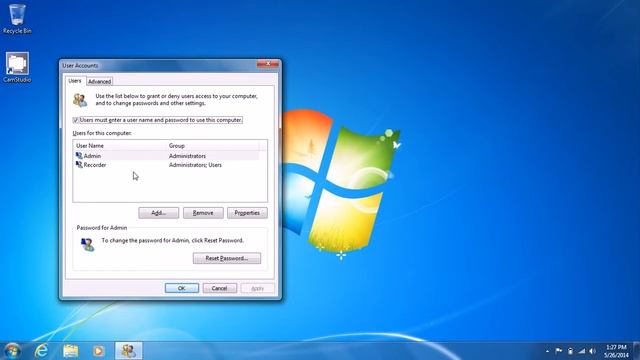Viewport: 640px width, 360px height.
Task: Click the Show desktop strip
Action: [x=636, y=351]
